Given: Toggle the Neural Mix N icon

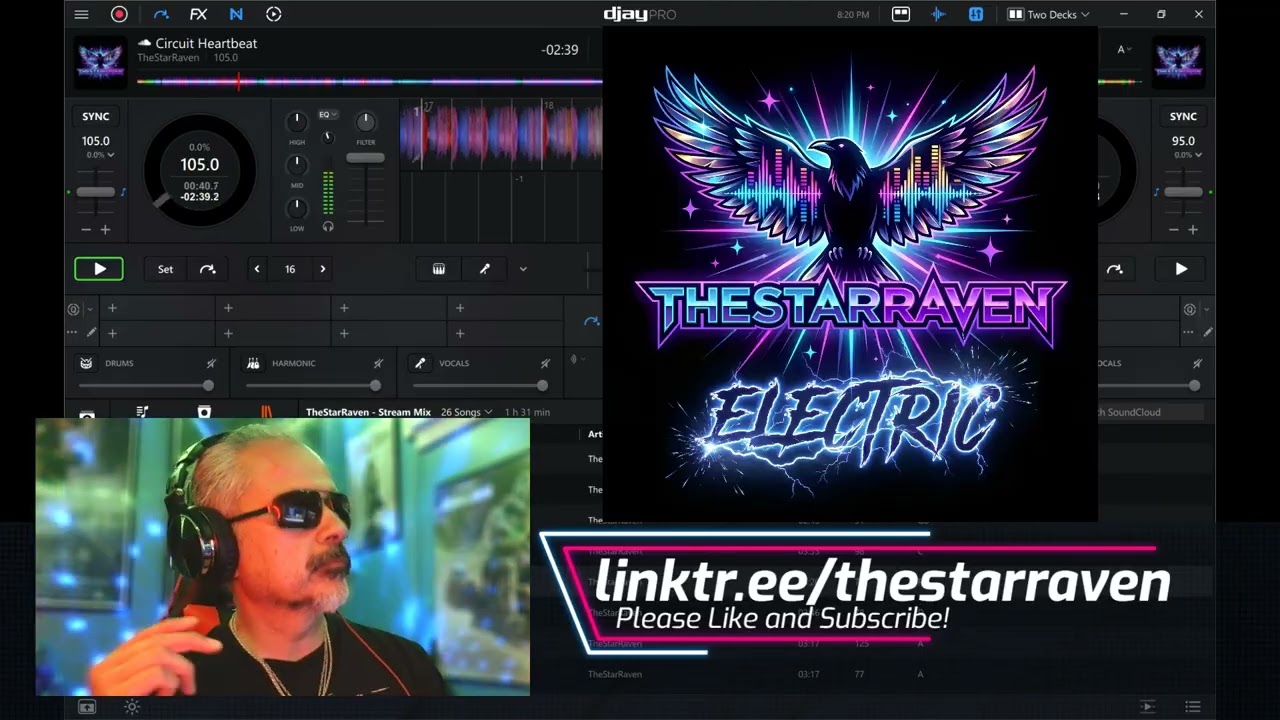Looking at the screenshot, I should [x=236, y=14].
